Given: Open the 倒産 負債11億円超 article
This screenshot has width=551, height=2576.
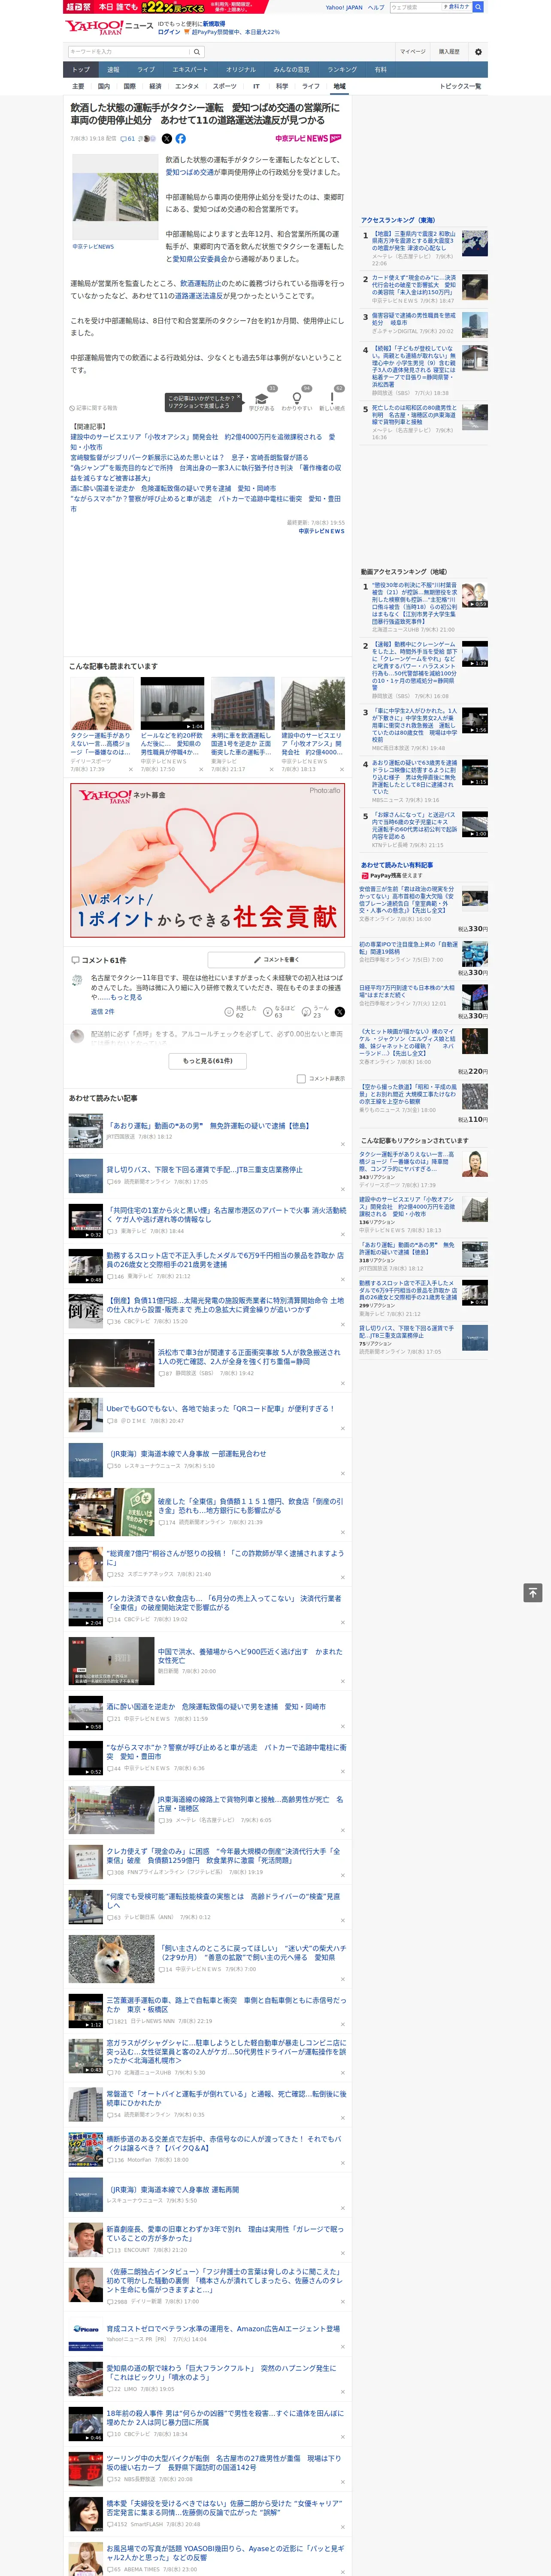Looking at the screenshot, I should click(224, 1305).
